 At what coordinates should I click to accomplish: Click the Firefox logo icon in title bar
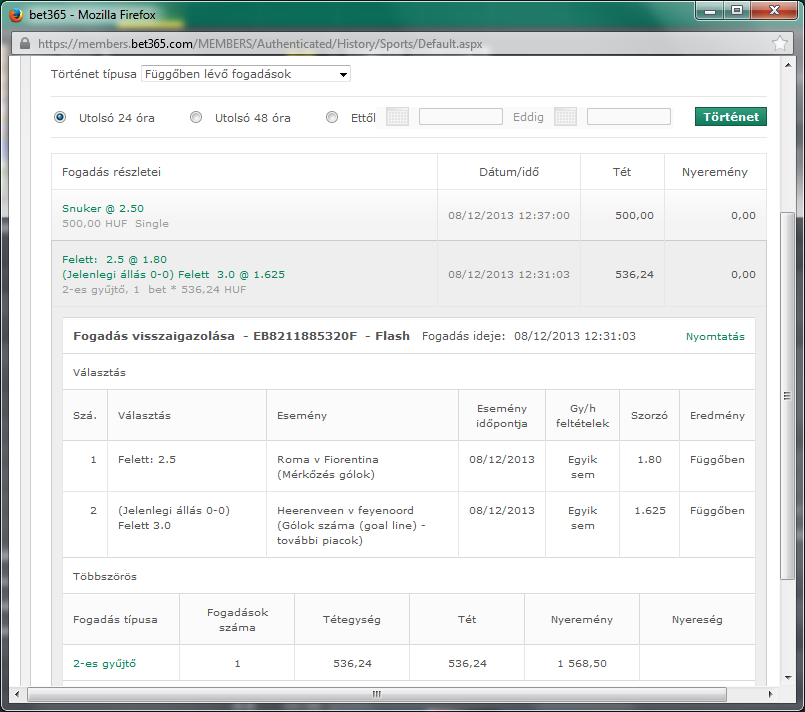click(x=16, y=14)
